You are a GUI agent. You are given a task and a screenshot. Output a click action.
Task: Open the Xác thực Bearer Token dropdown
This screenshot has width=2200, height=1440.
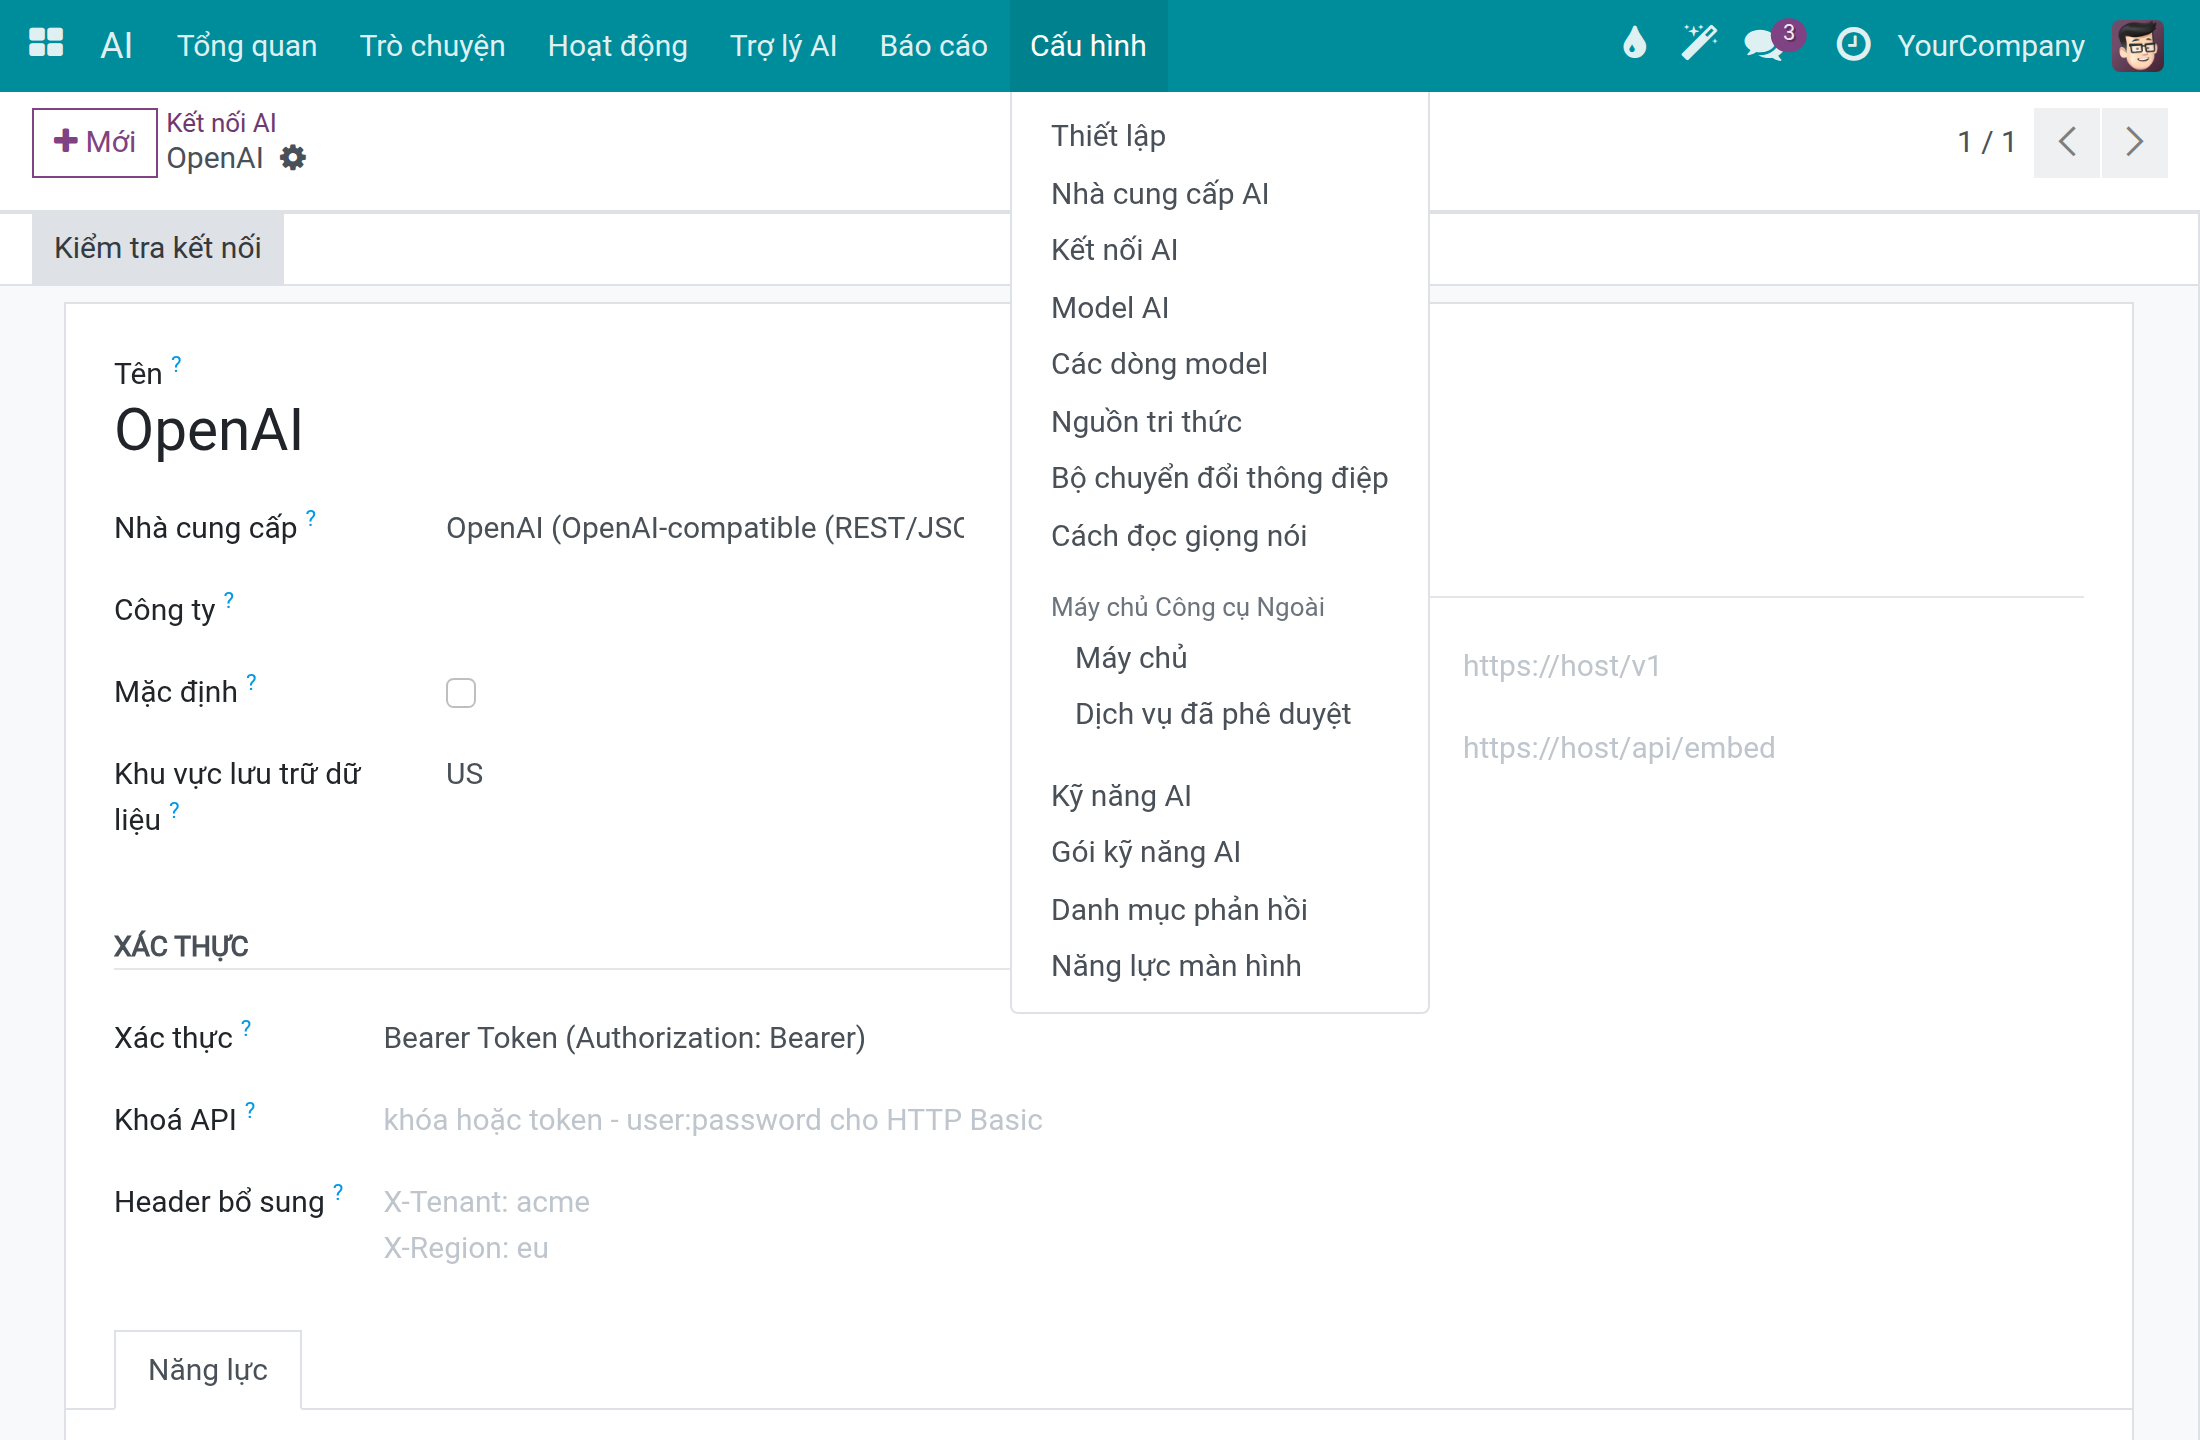point(625,1038)
